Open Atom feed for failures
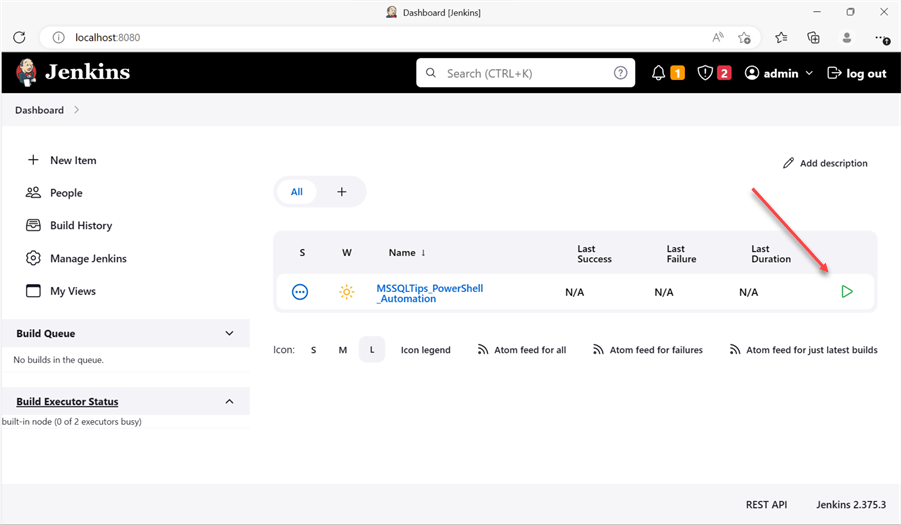Screen dimensions: 901x525 [648, 350]
